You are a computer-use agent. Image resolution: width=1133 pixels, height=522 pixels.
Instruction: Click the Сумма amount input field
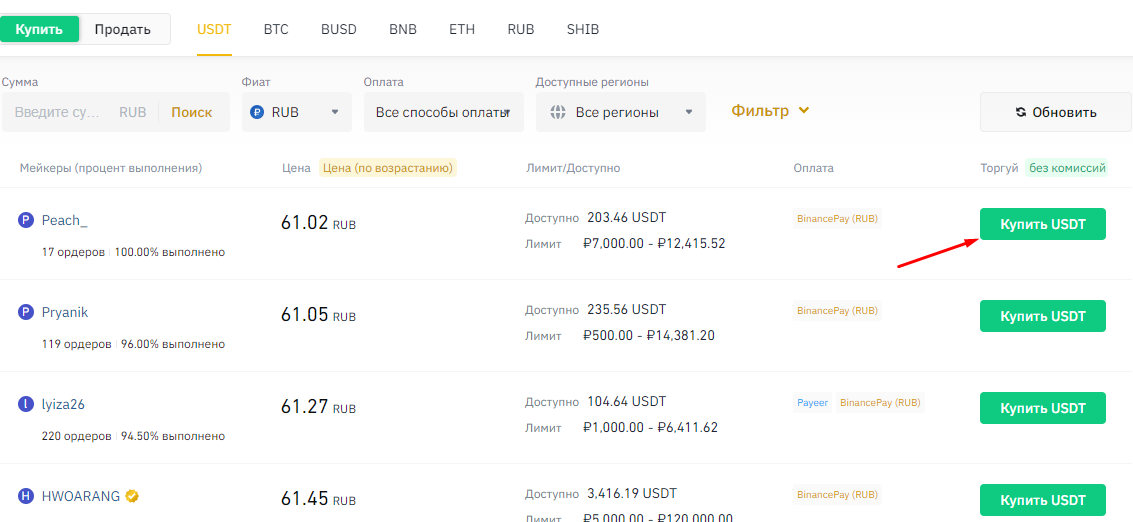coord(61,112)
